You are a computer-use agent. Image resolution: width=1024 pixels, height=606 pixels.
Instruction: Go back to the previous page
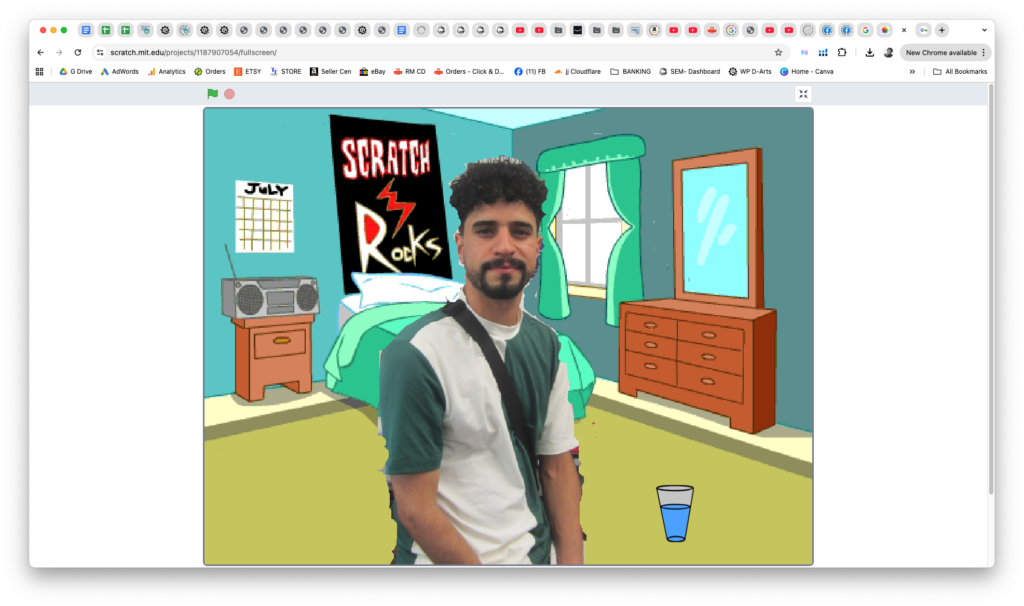coord(41,52)
